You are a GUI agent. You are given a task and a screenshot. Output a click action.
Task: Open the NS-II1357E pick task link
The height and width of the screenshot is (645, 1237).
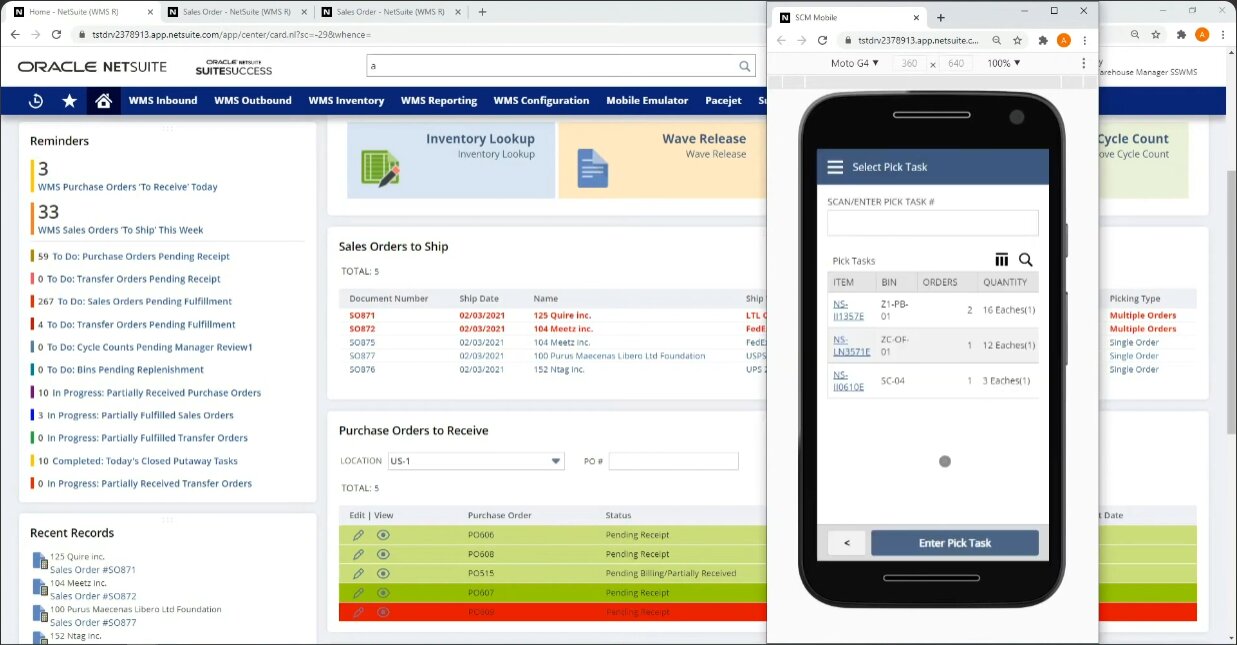pyautogui.click(x=848, y=310)
